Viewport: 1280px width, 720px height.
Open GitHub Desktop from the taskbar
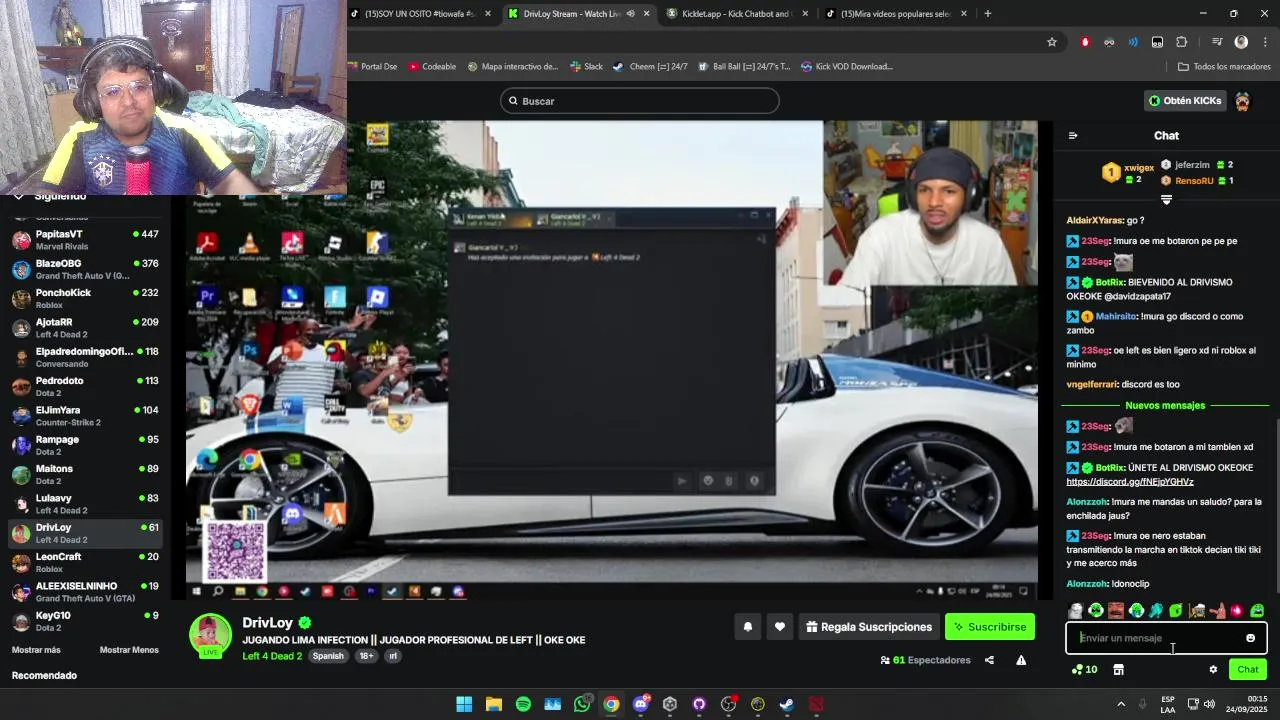(699, 704)
